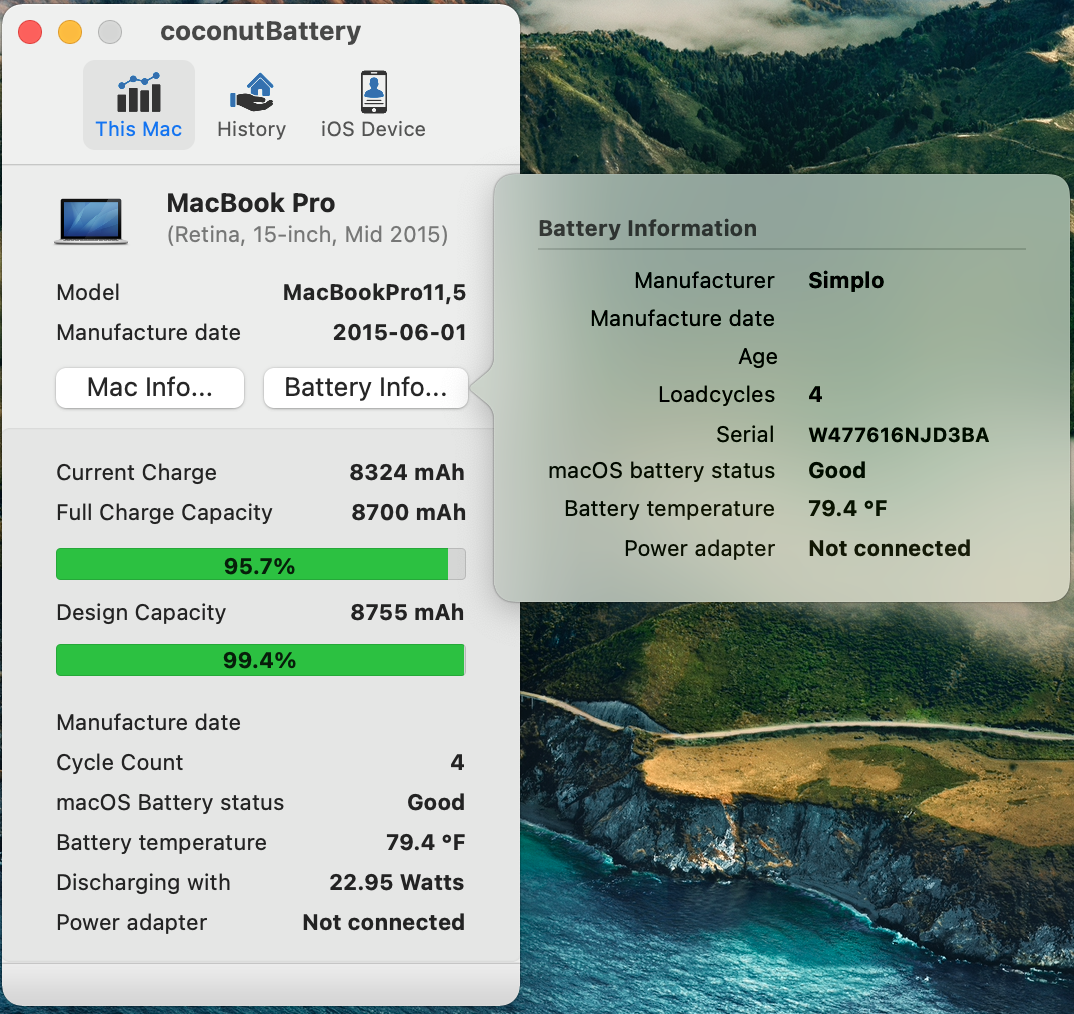Screen dimensions: 1074x1014
Task: Switch to the History tab label
Action: [x=251, y=129]
